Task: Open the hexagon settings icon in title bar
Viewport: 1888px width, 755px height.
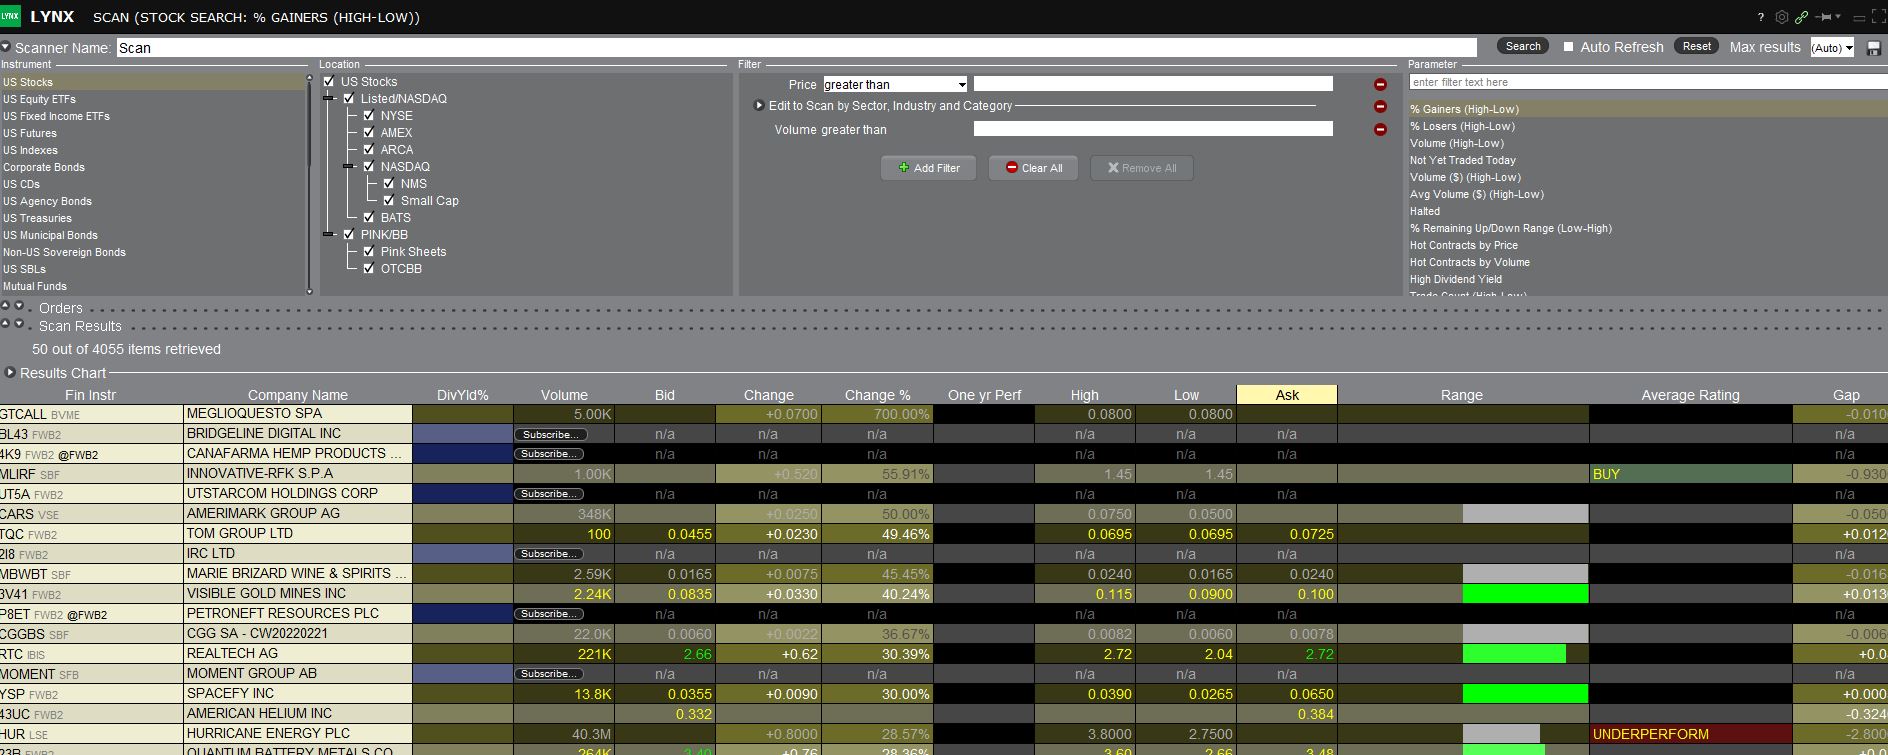Action: [x=1781, y=17]
